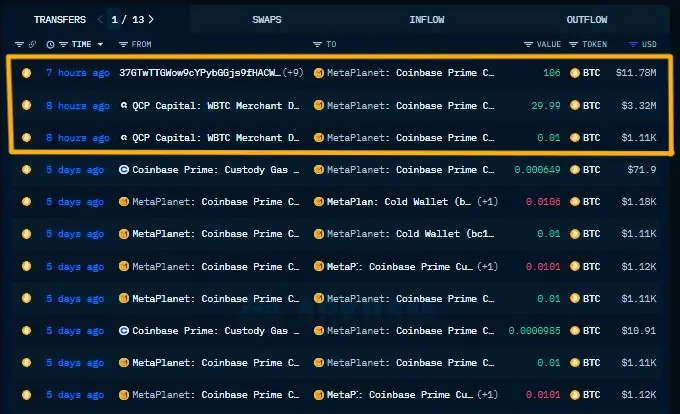
Task: Click MetaPlanet recipient in $3.32M row
Action: tap(410, 106)
